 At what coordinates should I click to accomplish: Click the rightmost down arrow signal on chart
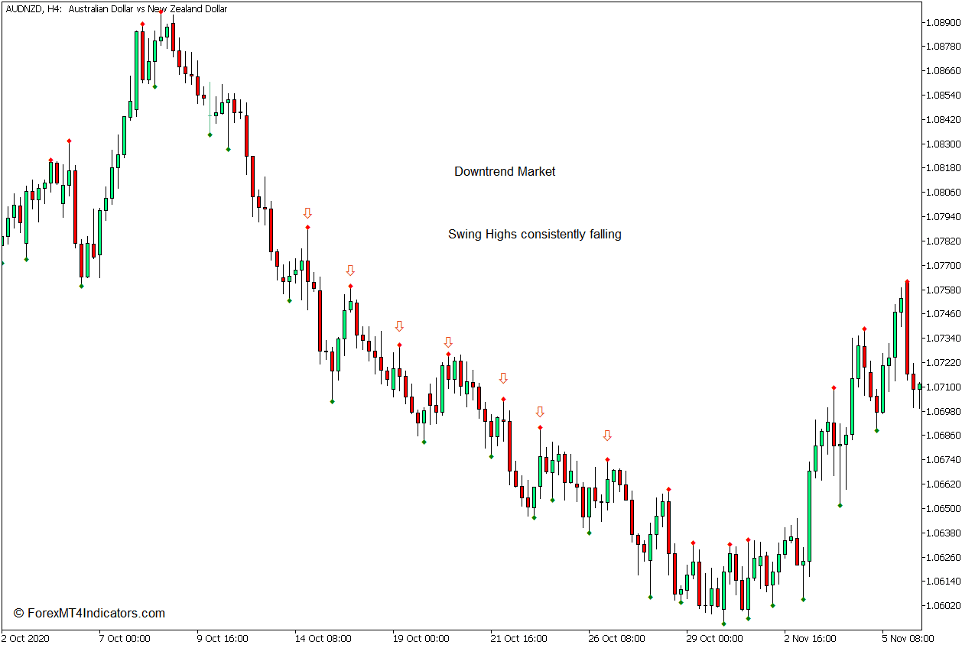pyautogui.click(x=607, y=434)
